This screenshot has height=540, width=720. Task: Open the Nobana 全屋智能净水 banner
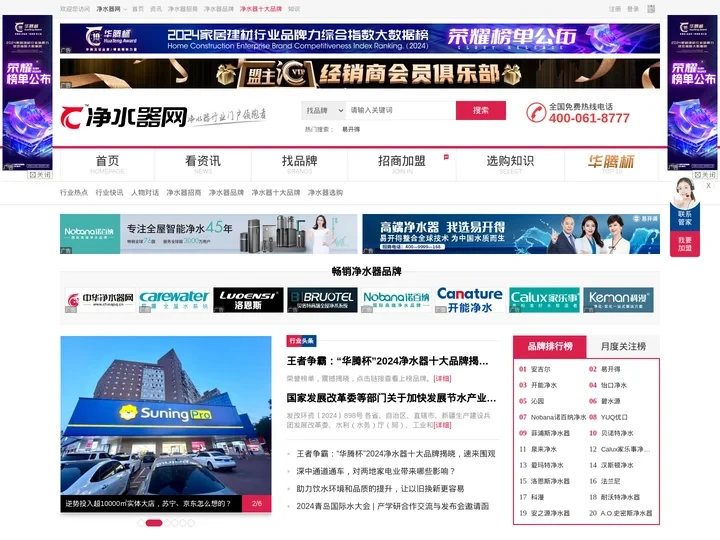[x=208, y=234]
